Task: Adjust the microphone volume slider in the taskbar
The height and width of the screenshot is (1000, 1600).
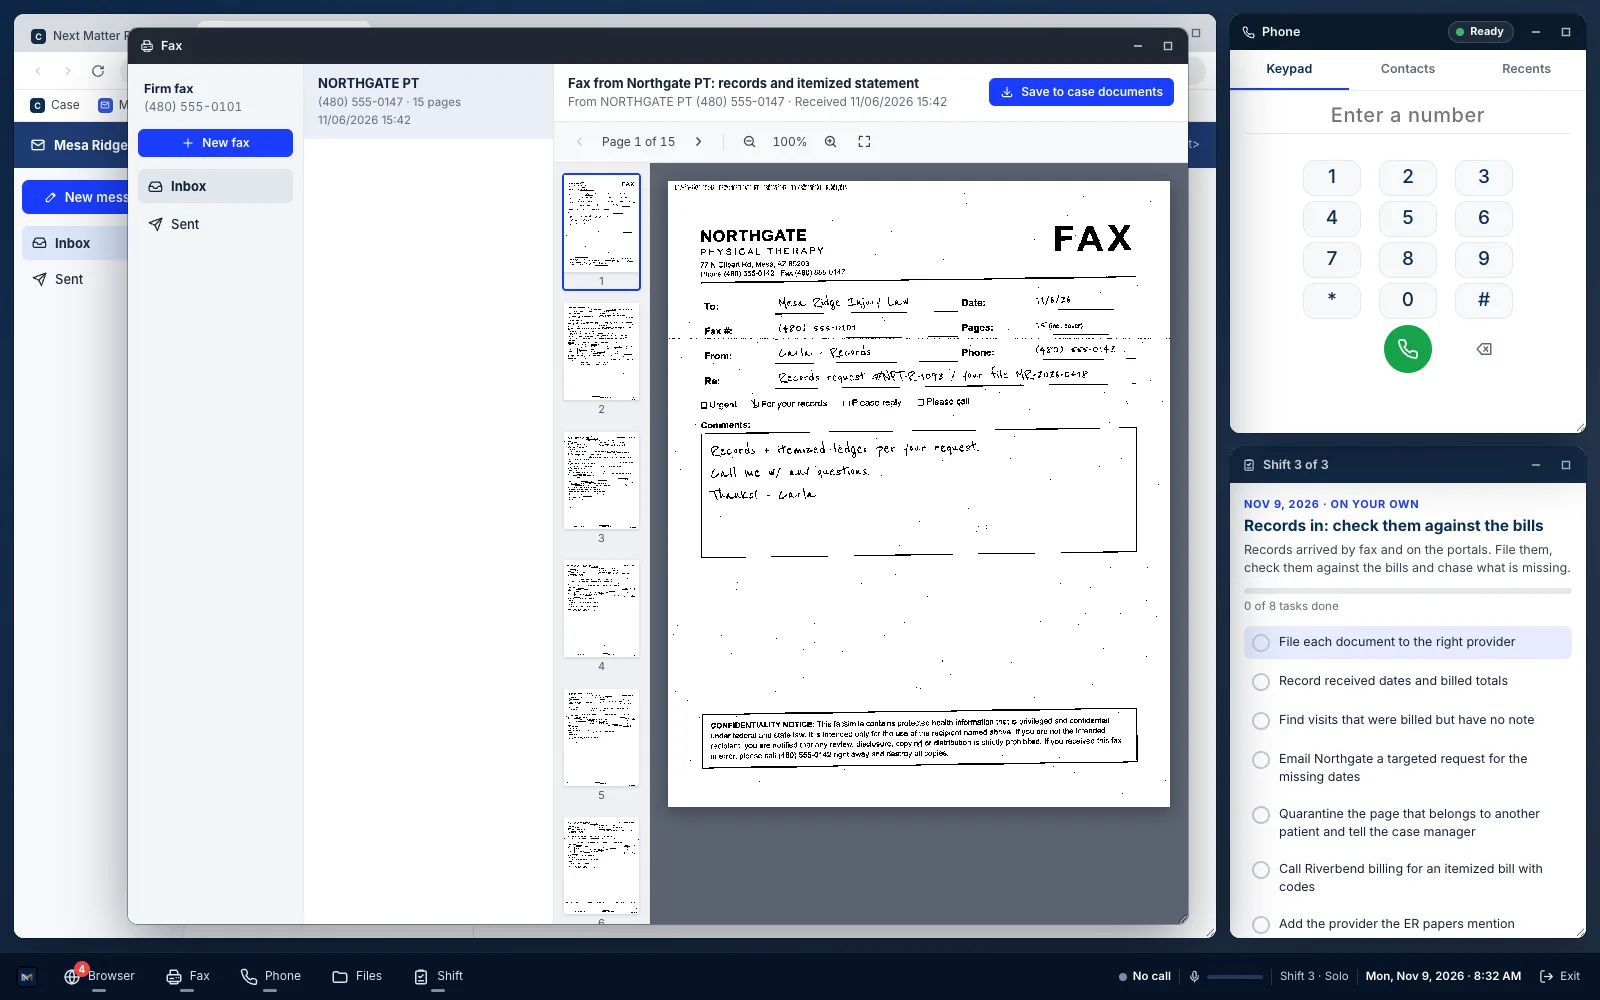Action: click(x=1235, y=976)
